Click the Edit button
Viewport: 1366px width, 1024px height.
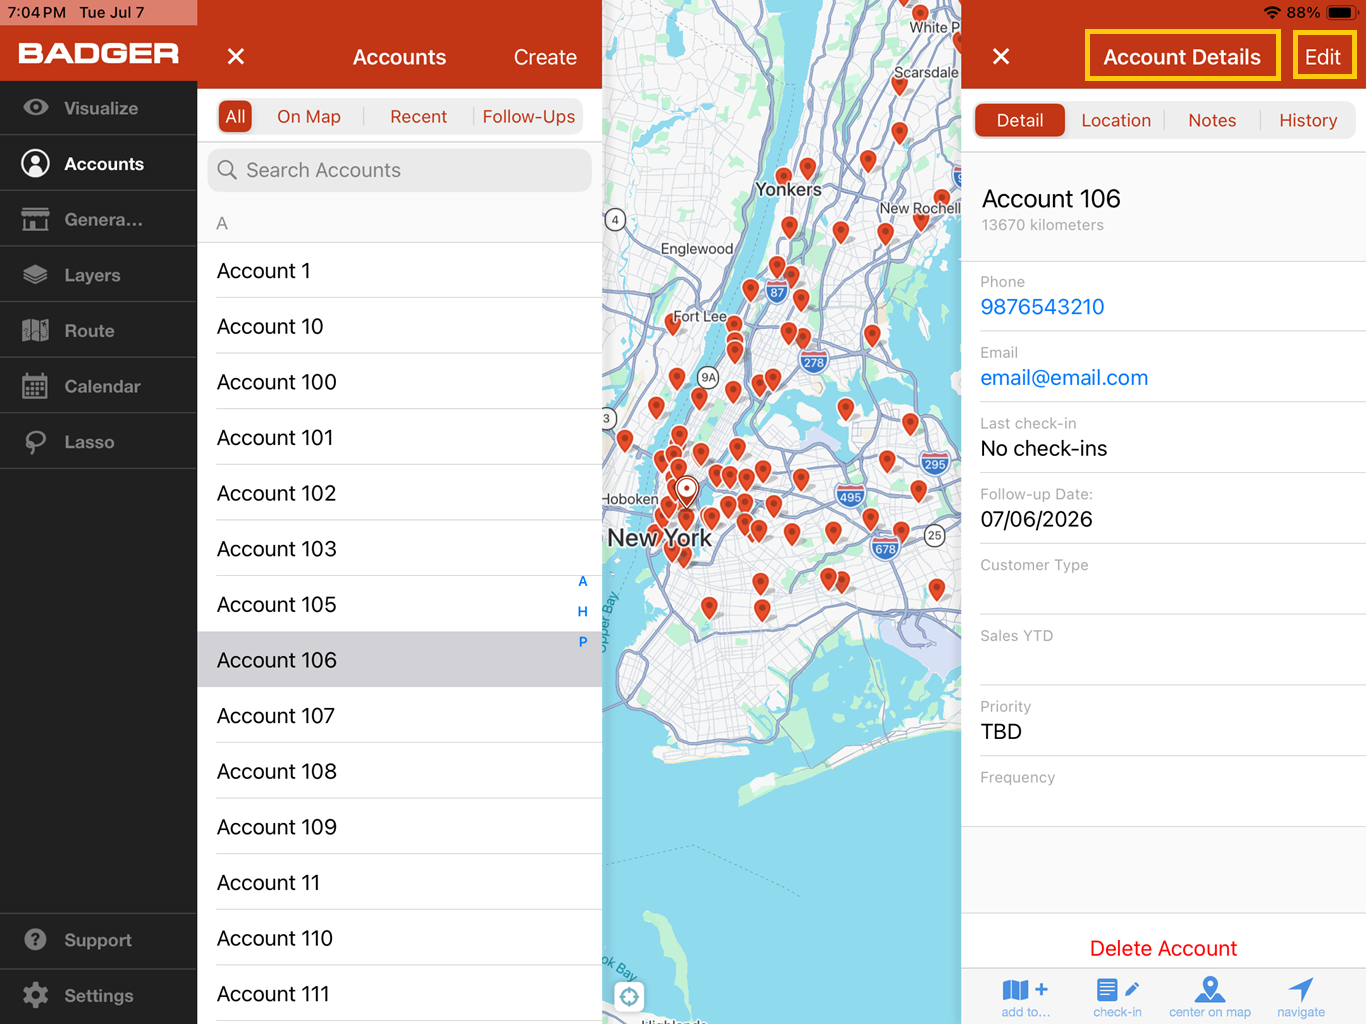point(1323,57)
